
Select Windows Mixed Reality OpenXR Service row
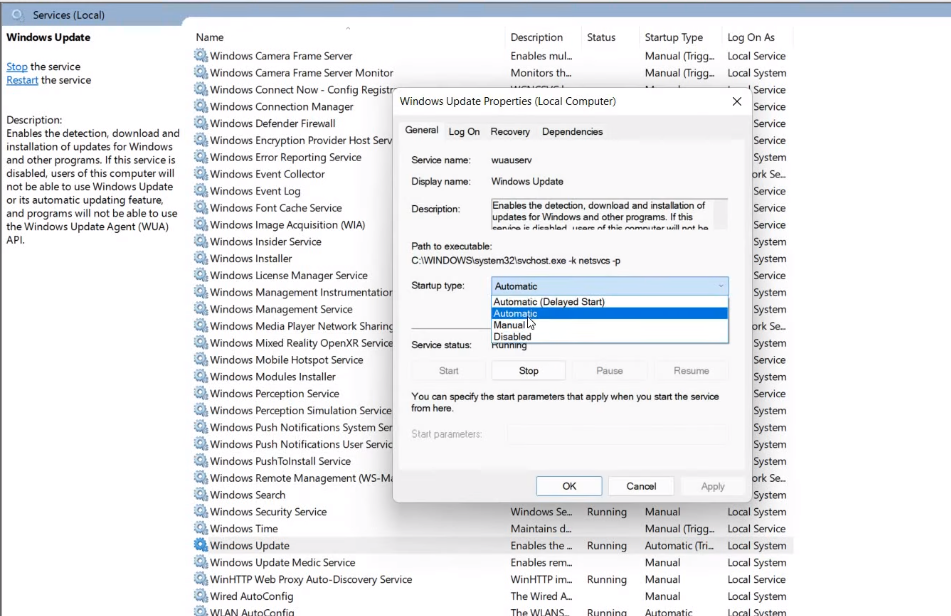click(292, 343)
